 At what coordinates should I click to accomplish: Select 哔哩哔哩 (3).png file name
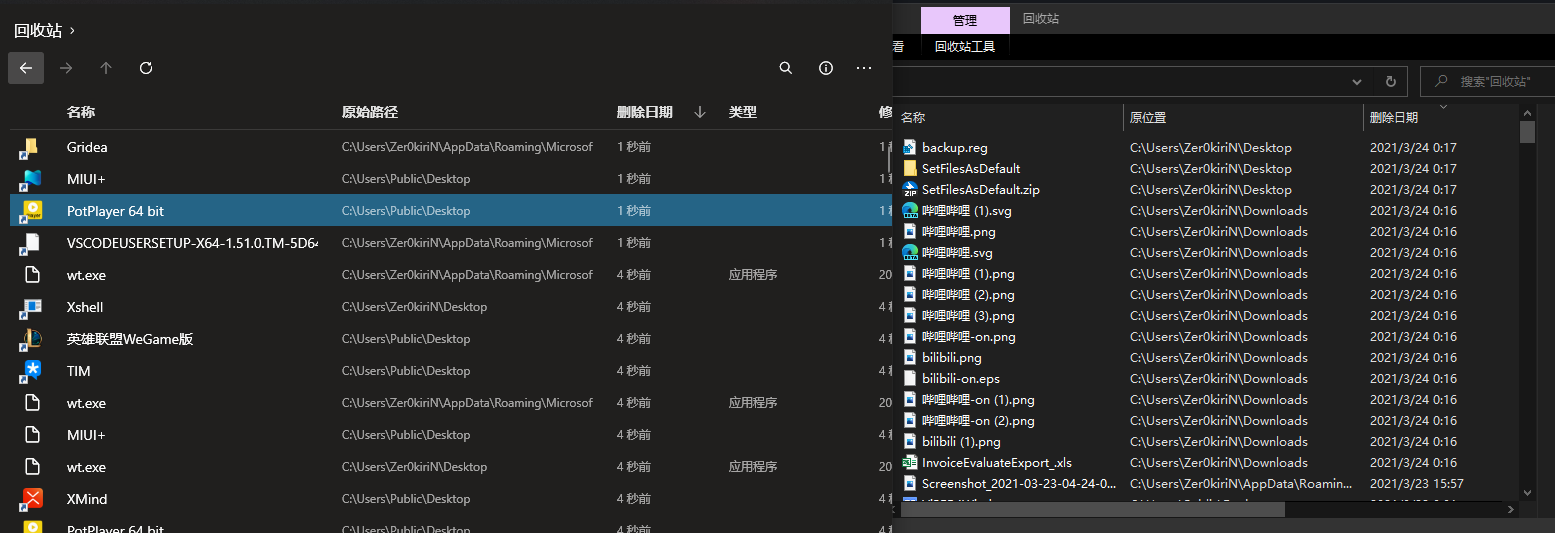968,316
